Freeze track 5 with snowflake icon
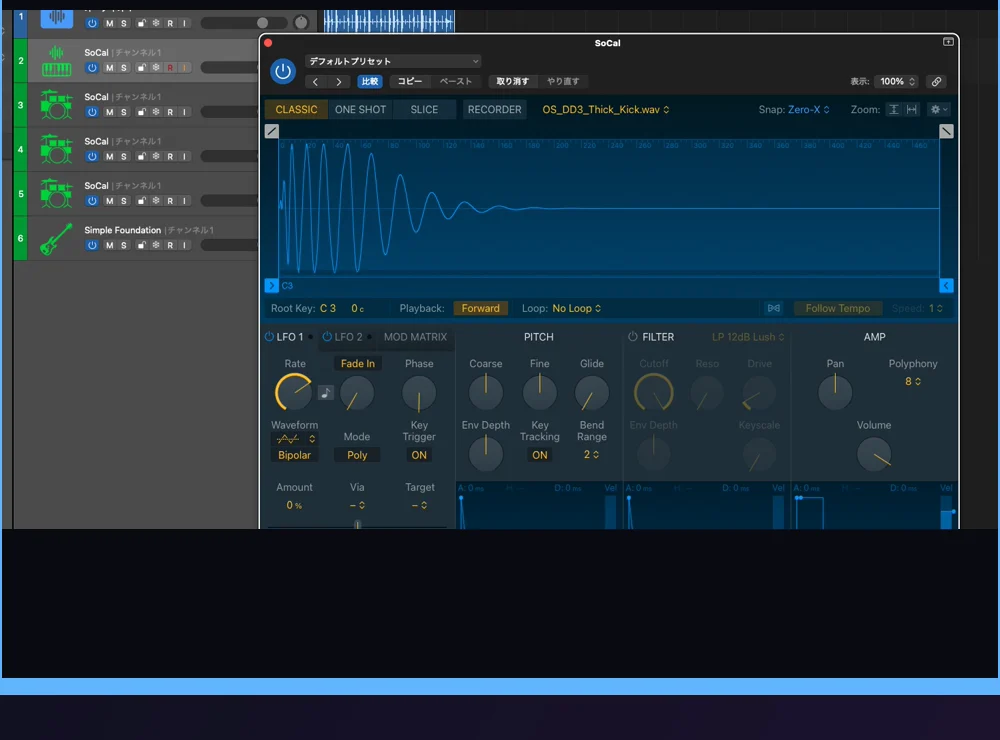 (x=156, y=201)
